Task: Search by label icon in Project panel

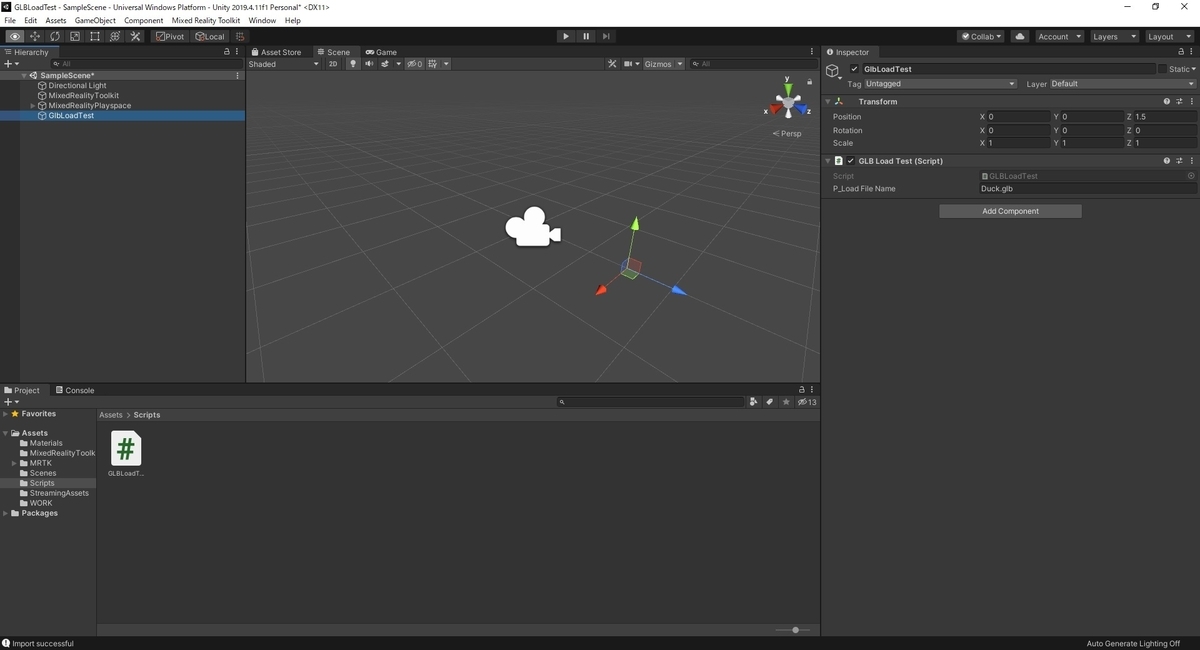Action: click(769, 402)
